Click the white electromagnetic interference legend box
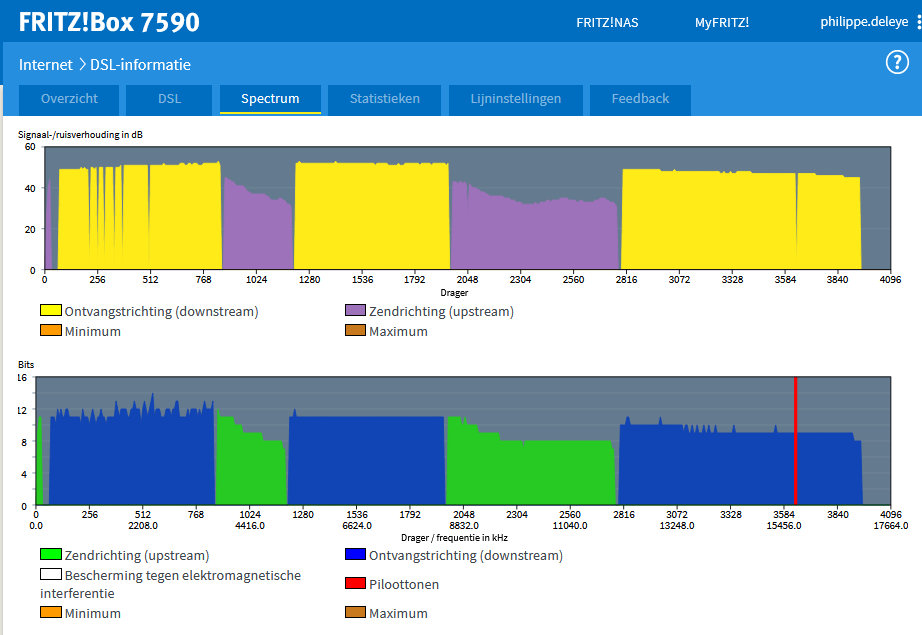 tap(51, 575)
